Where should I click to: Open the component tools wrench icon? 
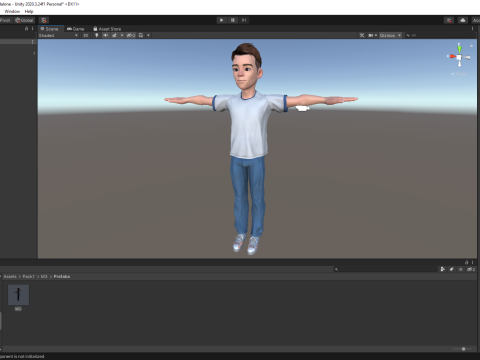click(362, 35)
